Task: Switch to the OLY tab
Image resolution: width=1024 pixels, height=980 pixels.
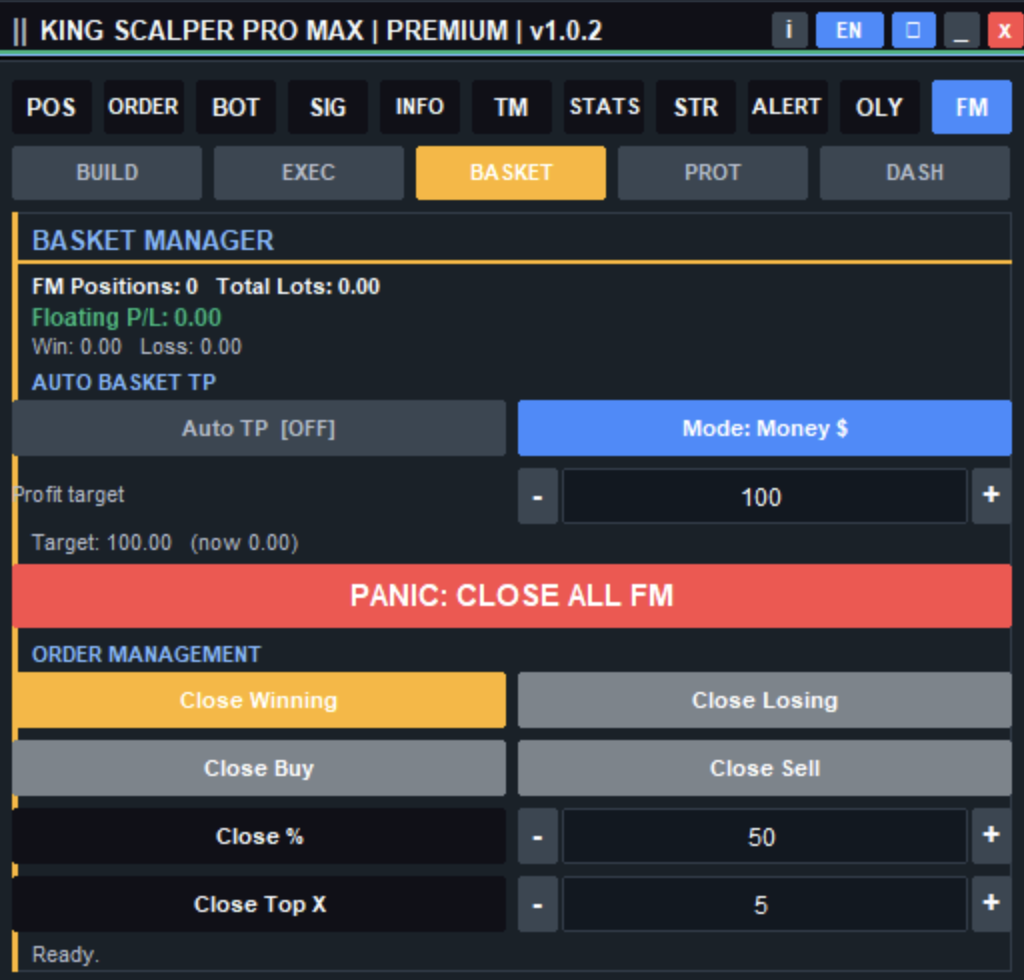Action: pos(880,107)
